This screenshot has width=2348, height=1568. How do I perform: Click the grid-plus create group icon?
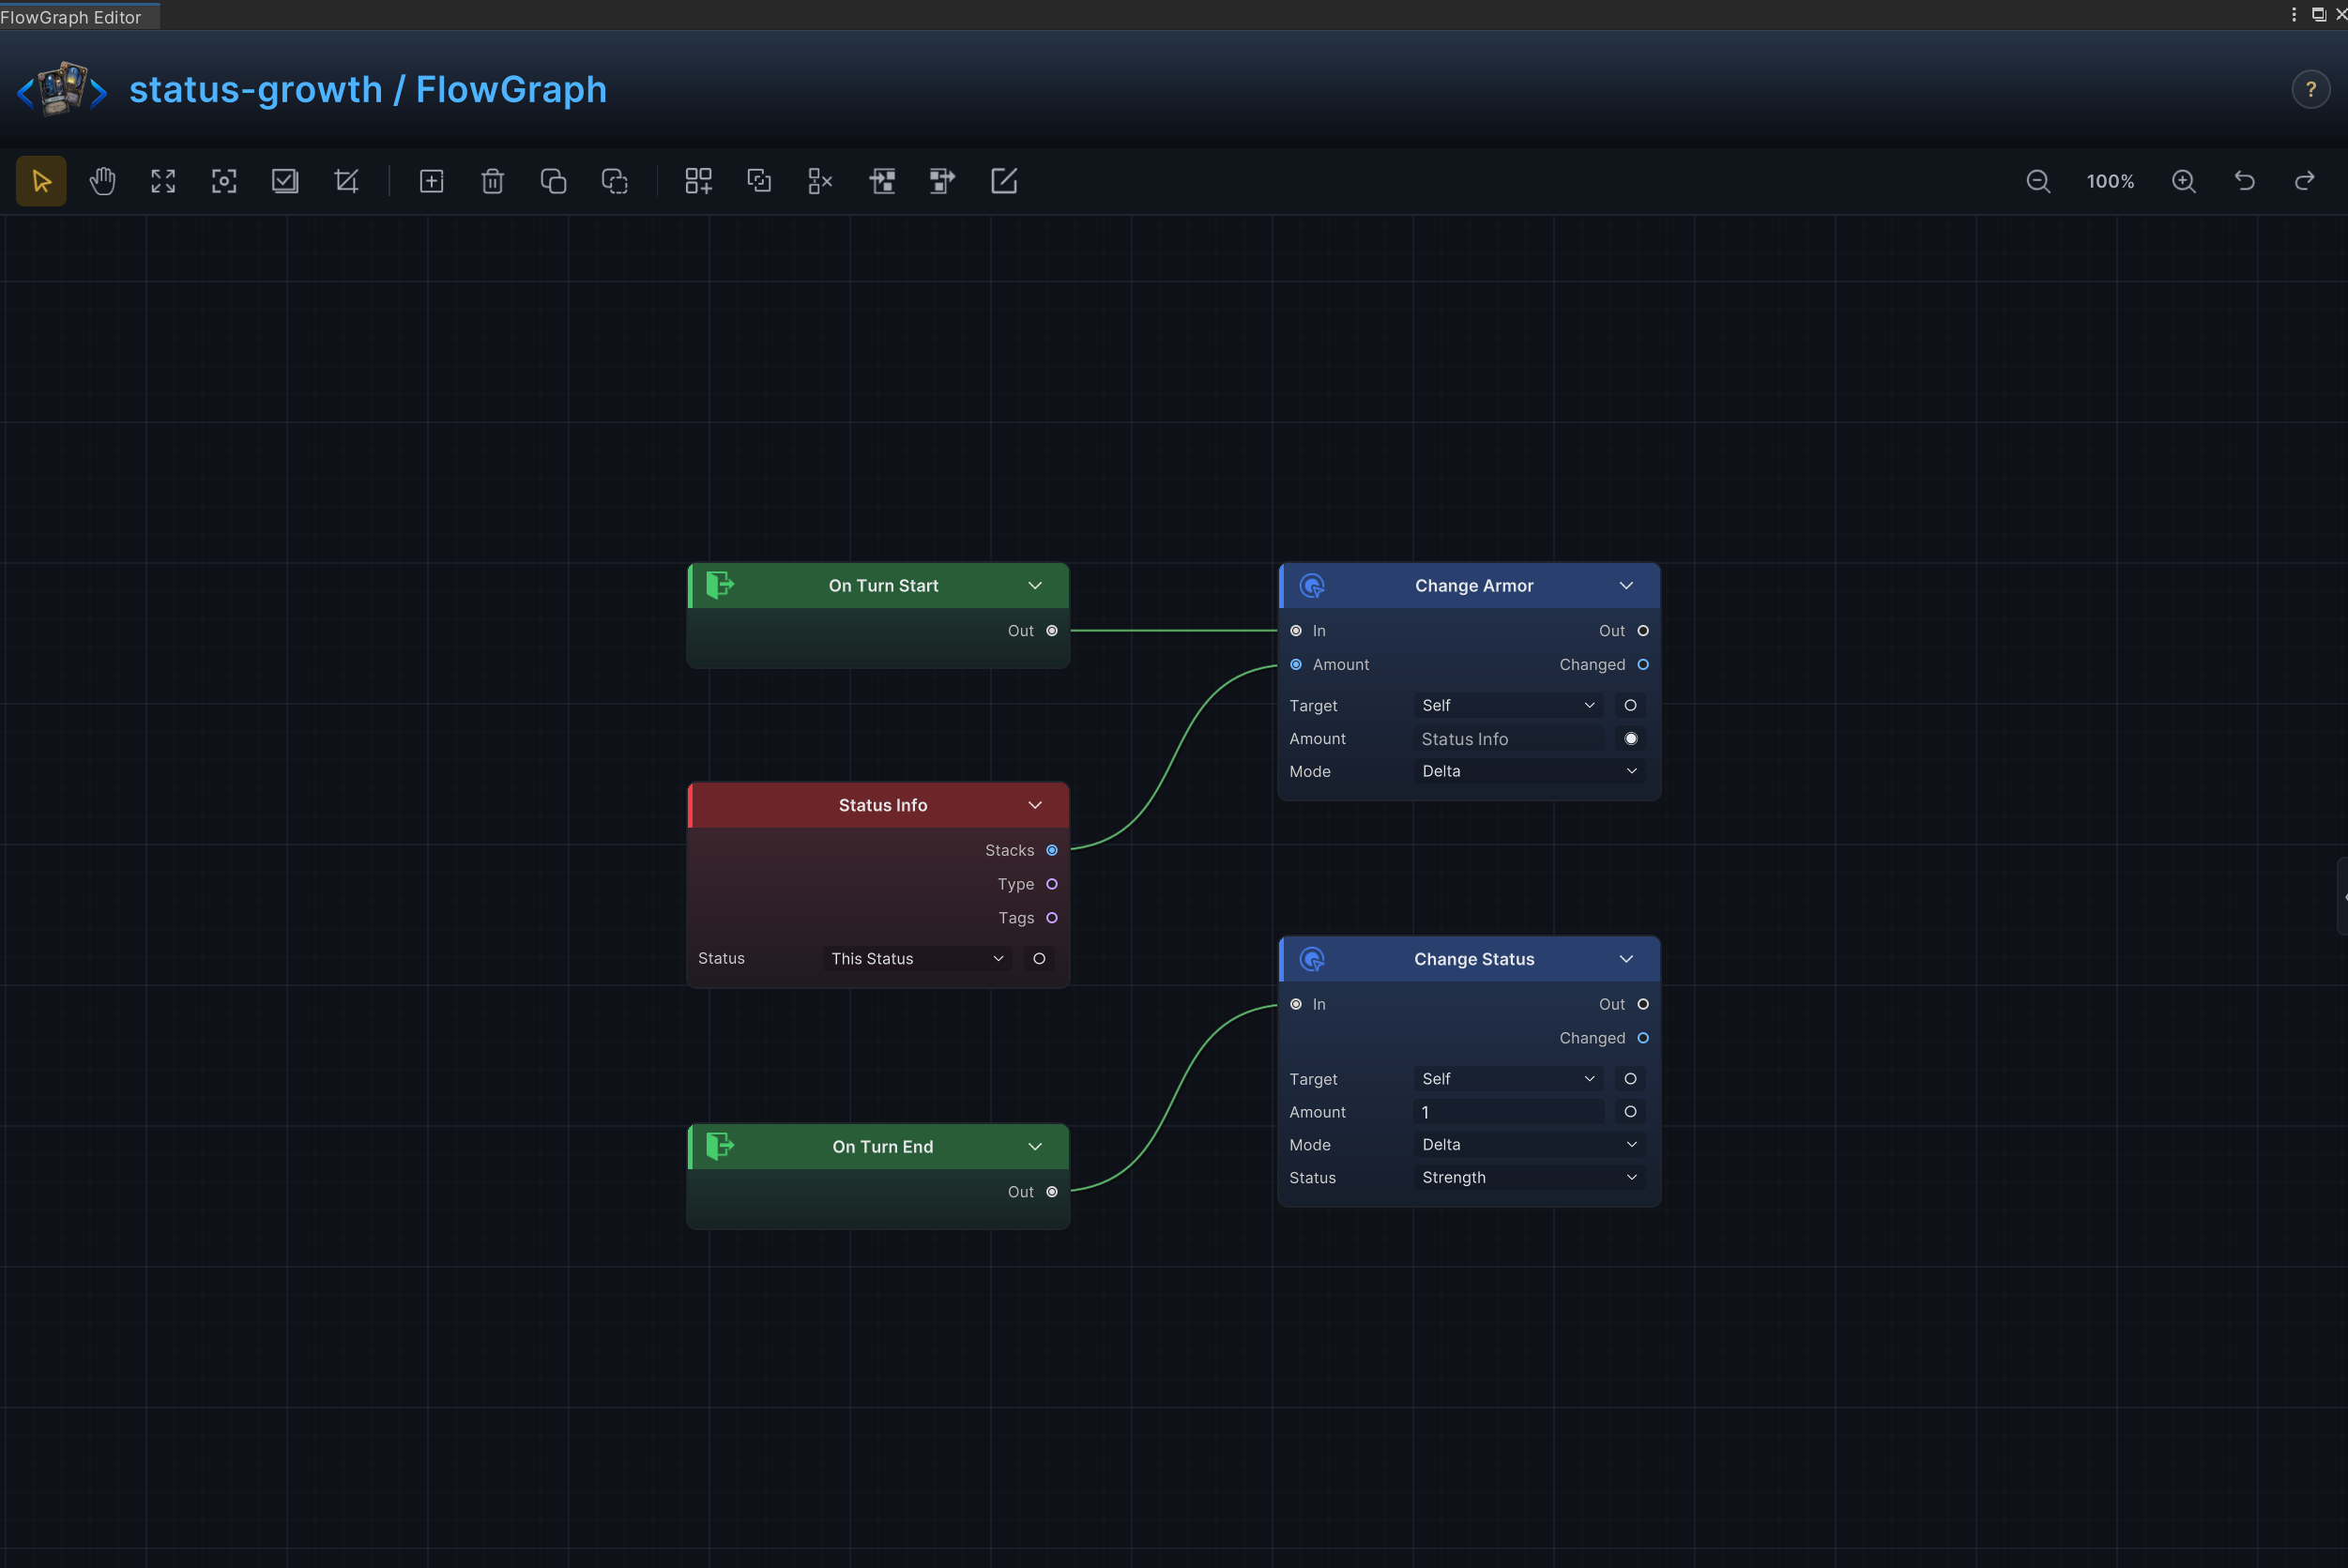[698, 181]
